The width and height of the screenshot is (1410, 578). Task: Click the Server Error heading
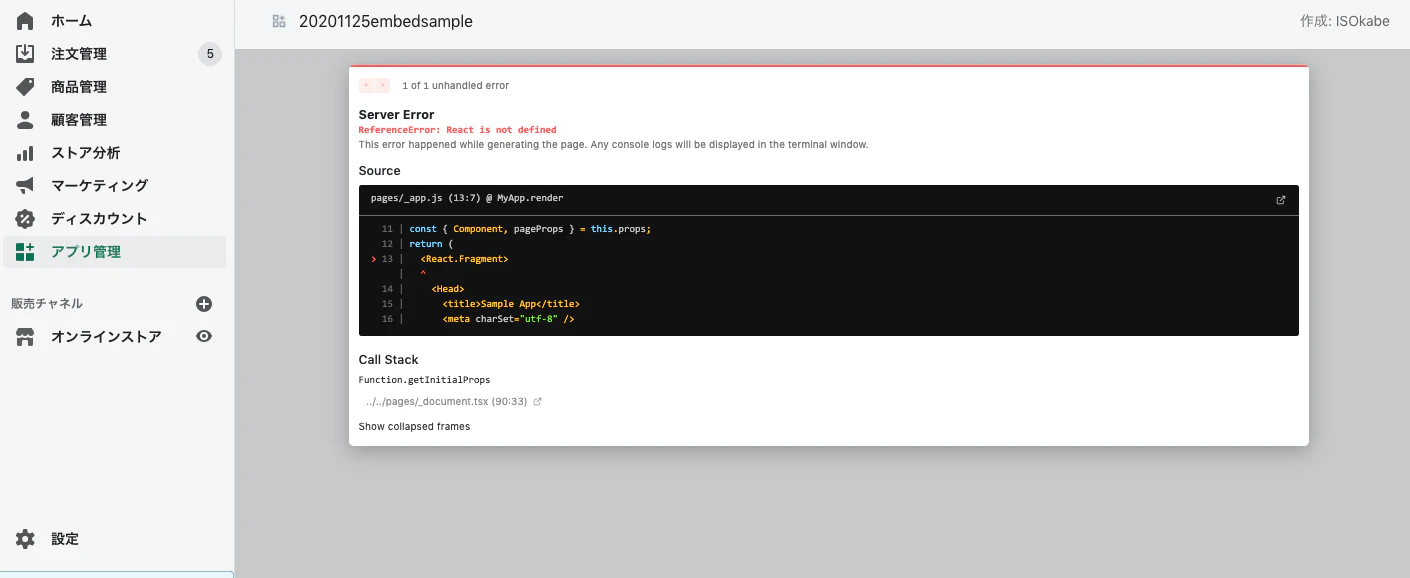click(x=397, y=115)
